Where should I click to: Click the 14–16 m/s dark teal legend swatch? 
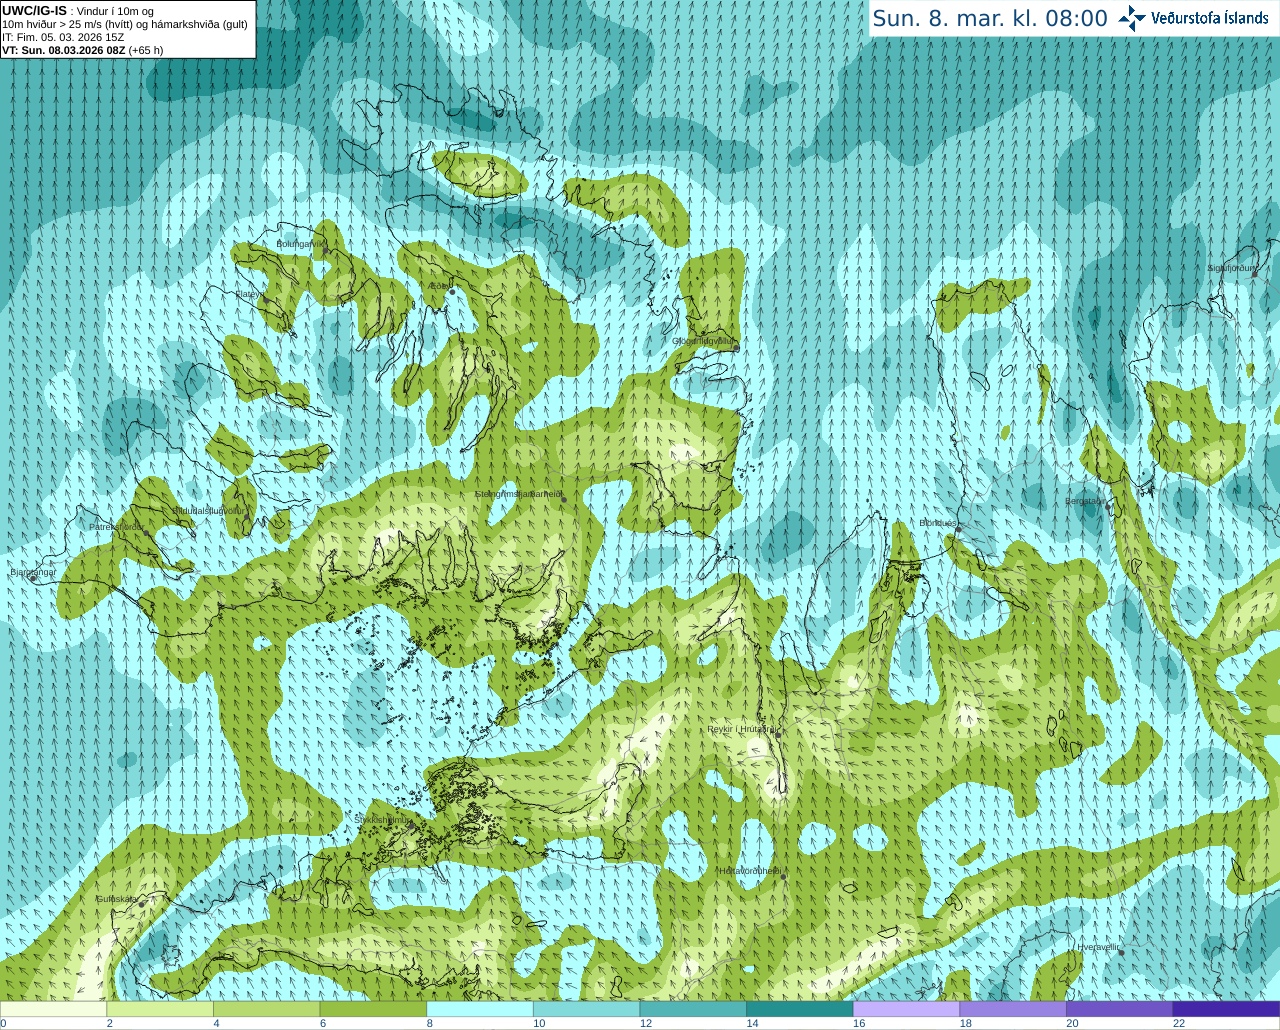tap(799, 1009)
